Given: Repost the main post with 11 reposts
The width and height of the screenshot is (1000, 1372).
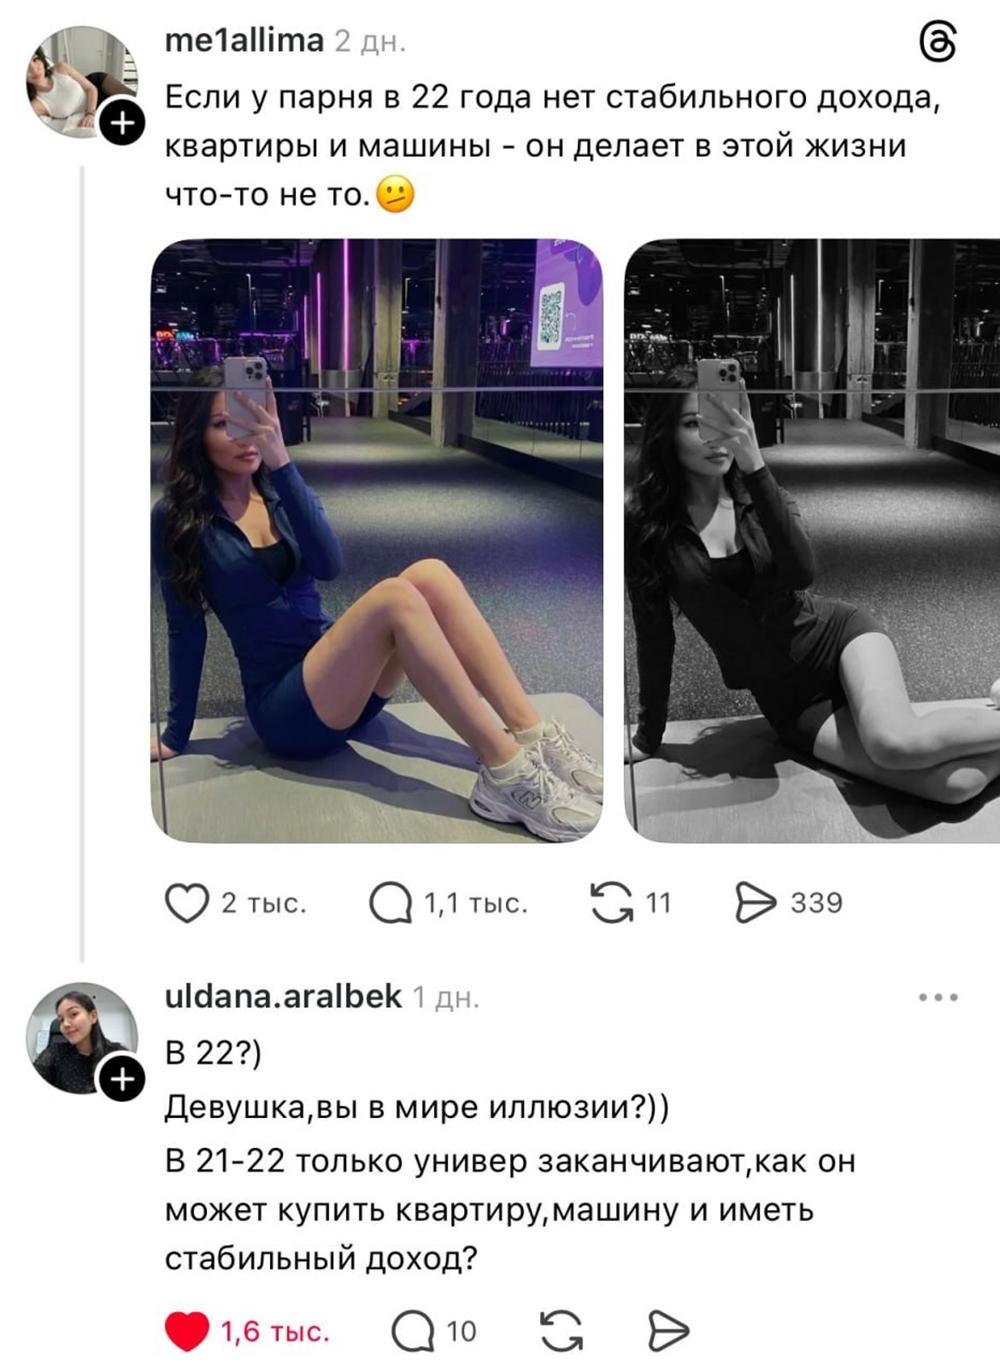Looking at the screenshot, I should 612,903.
